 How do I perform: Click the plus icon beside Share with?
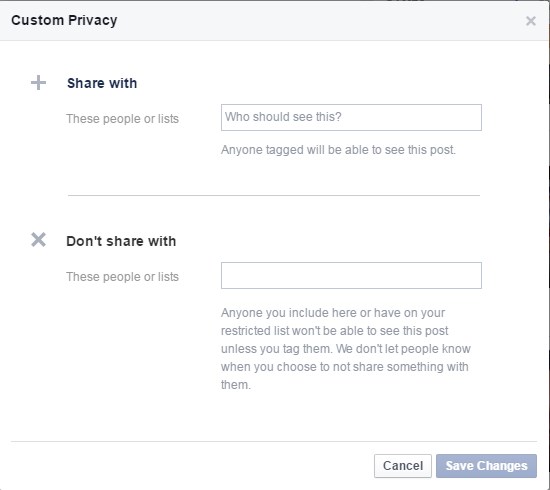38,83
